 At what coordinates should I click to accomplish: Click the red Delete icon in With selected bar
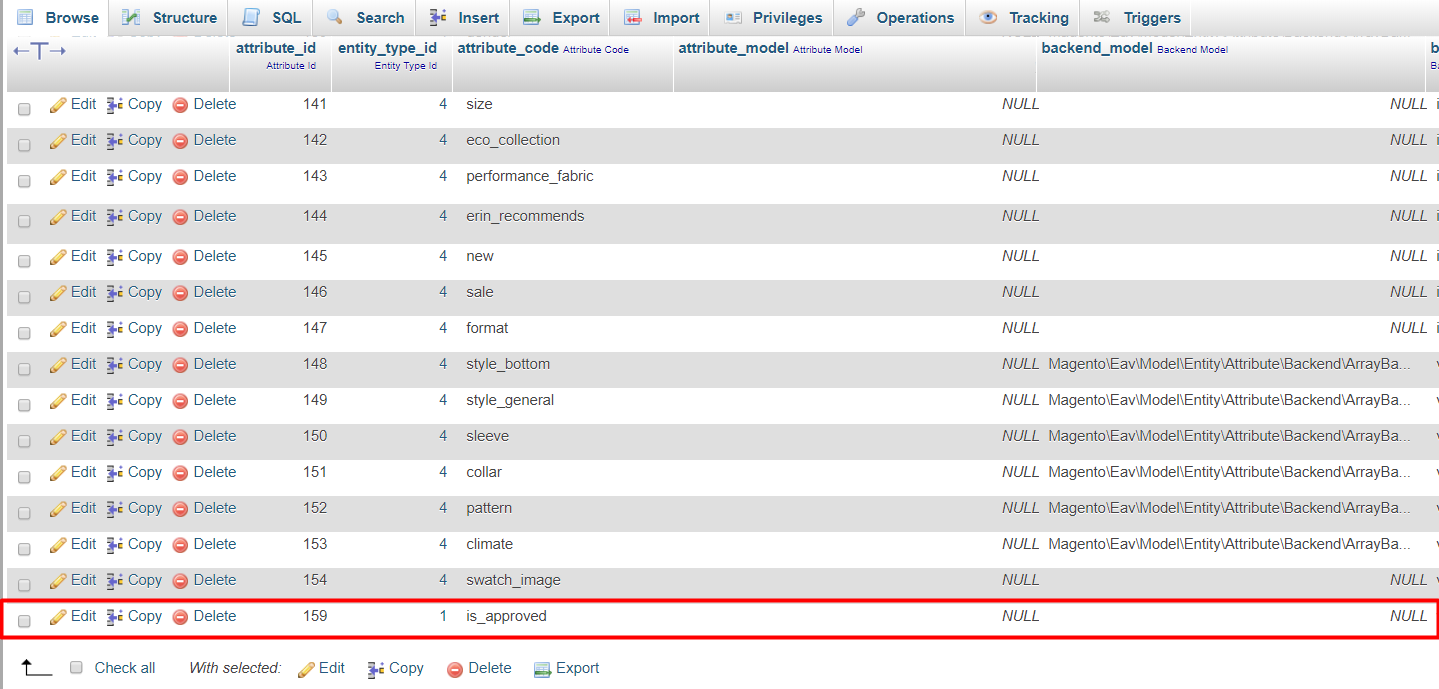pos(455,669)
